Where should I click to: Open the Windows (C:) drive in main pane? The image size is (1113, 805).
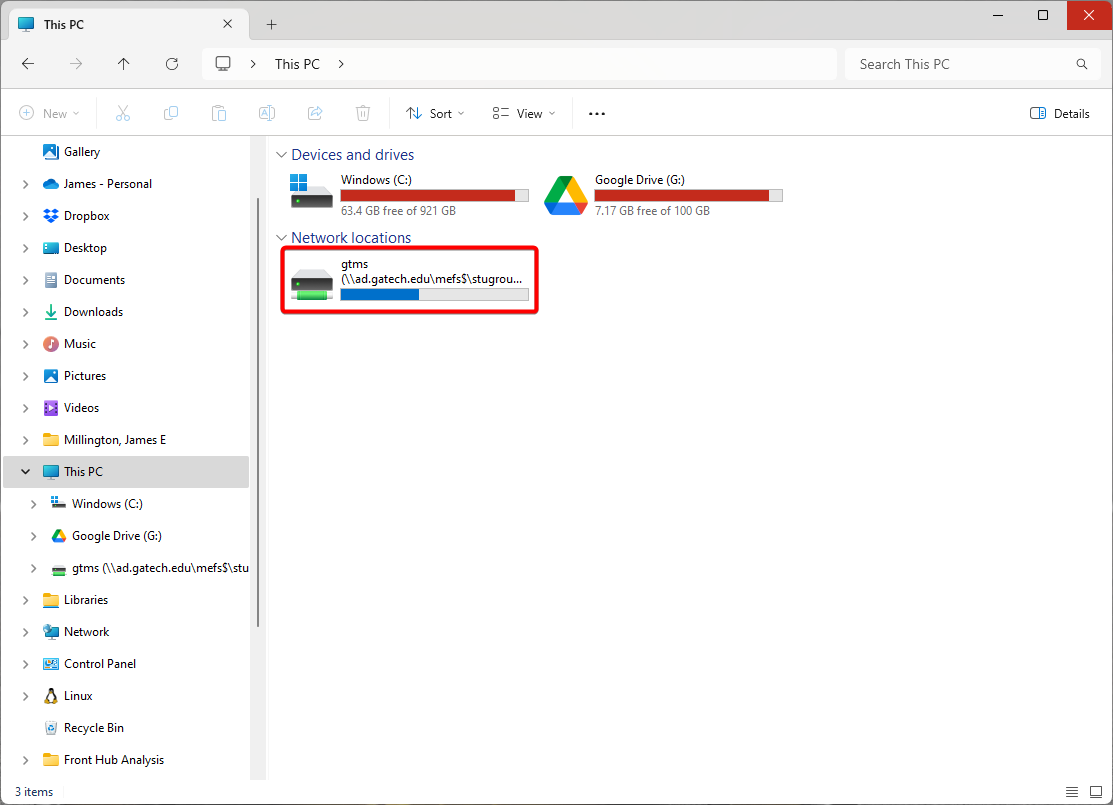click(312, 195)
